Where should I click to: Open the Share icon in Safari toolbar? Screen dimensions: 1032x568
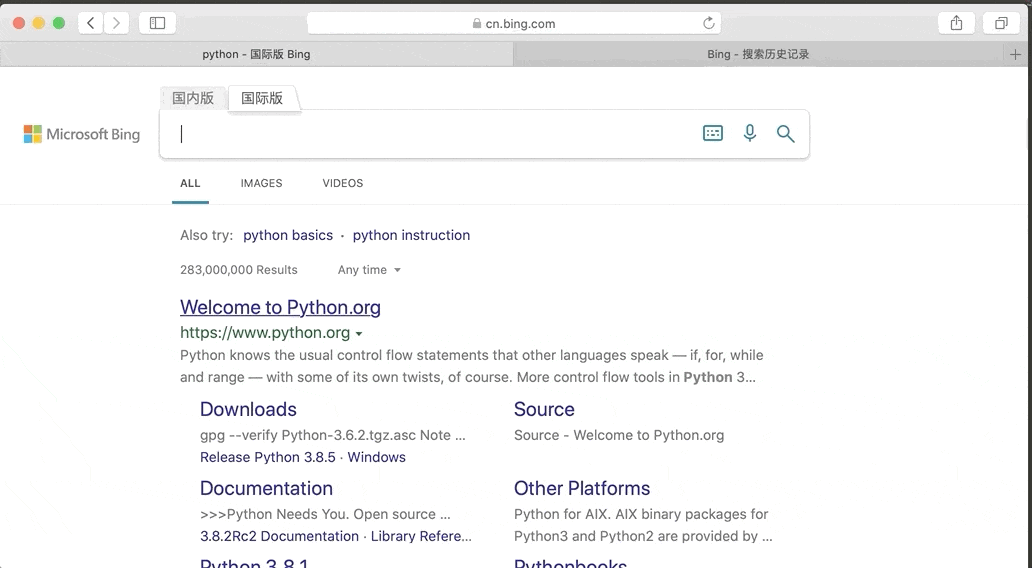point(956,23)
